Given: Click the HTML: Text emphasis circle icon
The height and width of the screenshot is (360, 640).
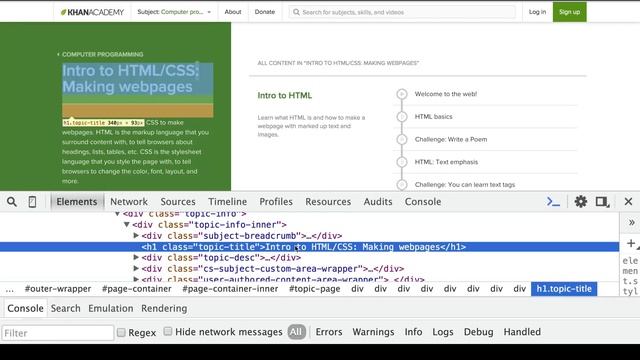Looking at the screenshot, I should (402, 162).
